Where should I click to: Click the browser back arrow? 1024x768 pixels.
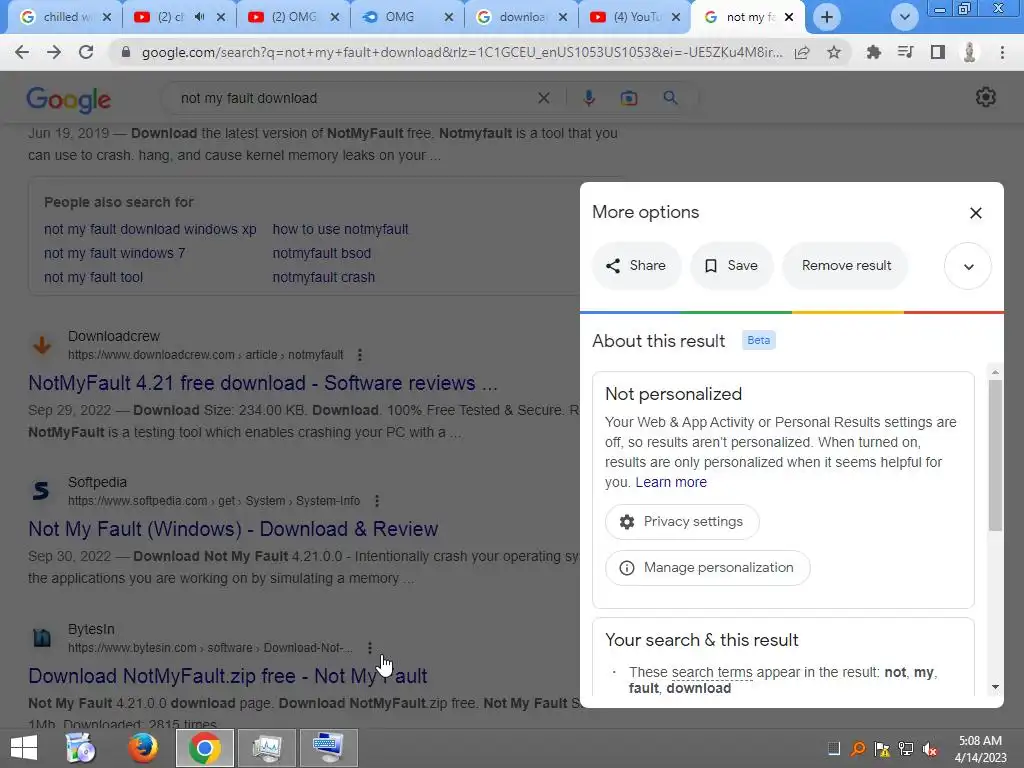[x=22, y=52]
